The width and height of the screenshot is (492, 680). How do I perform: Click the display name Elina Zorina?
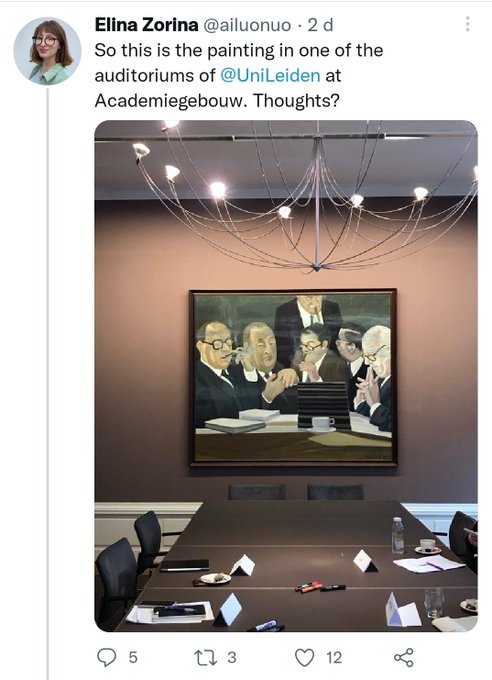(x=146, y=25)
